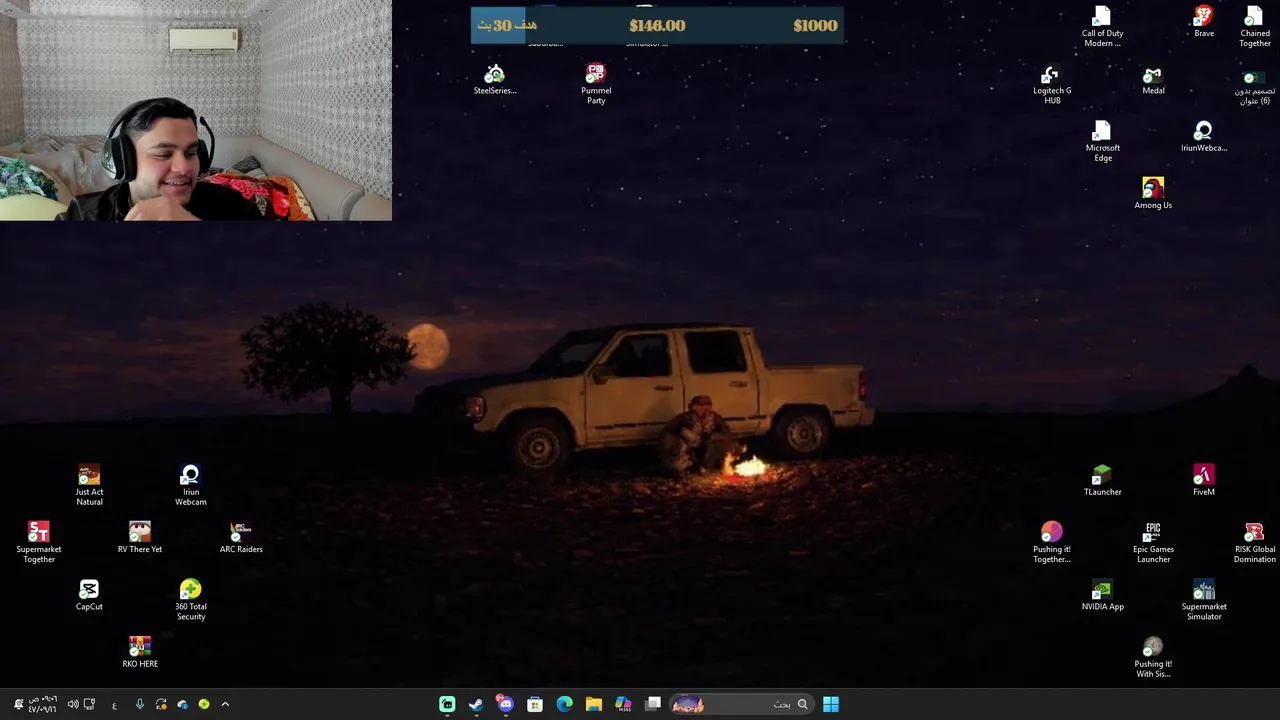Viewport: 1280px width, 720px height.
Task: Select the RISK Global Domination icon
Action: [1254, 542]
